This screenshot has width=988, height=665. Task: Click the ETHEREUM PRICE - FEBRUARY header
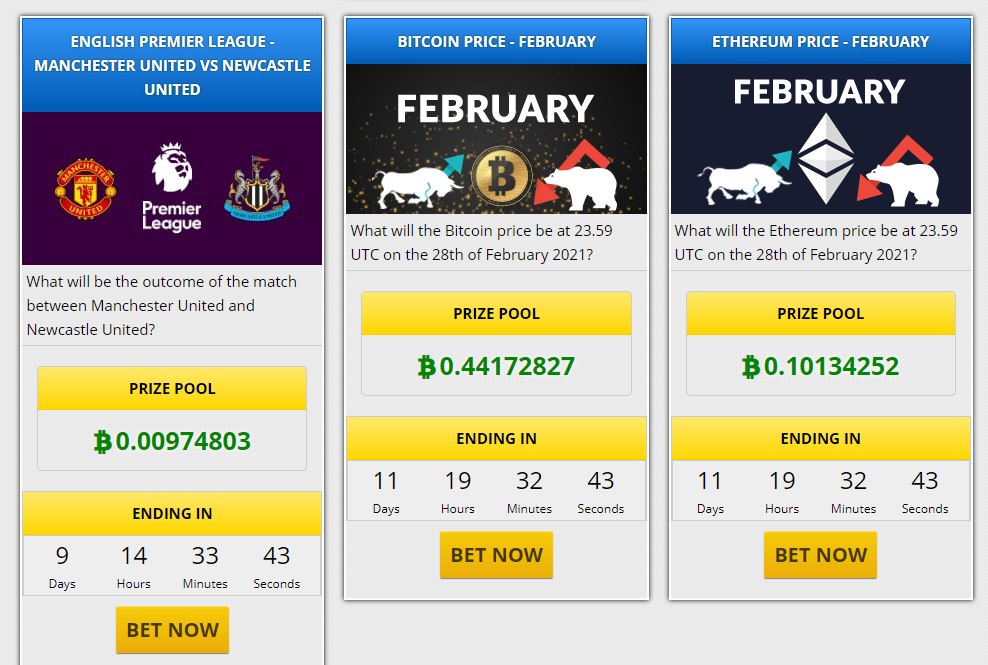[x=820, y=41]
